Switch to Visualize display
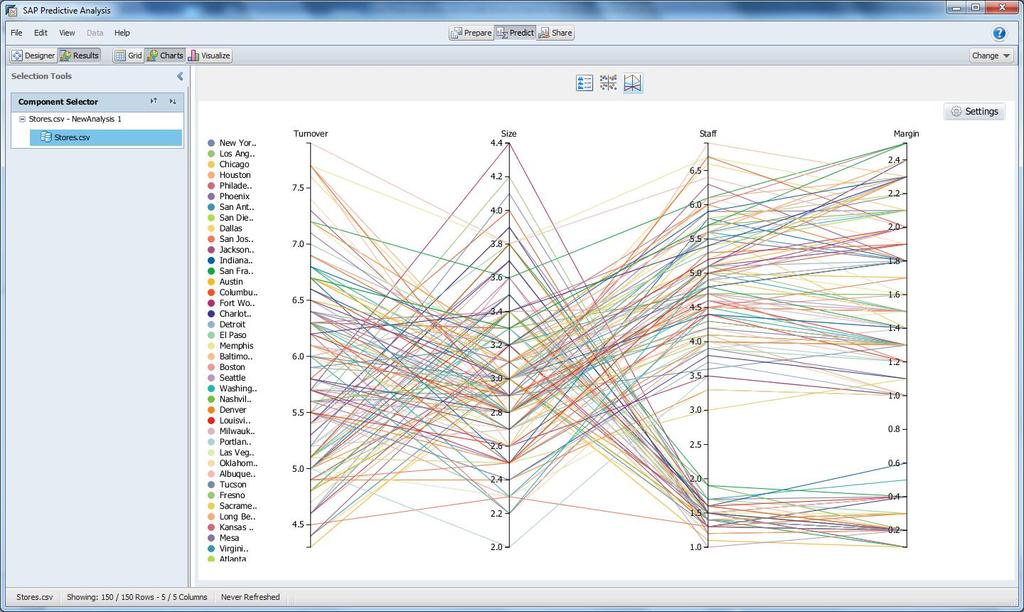Image resolution: width=1024 pixels, height=612 pixels. click(209, 56)
